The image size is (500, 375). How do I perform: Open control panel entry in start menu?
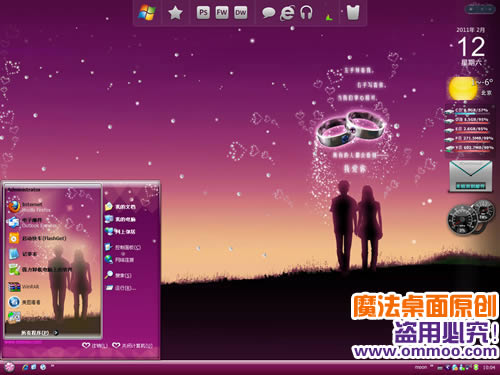point(123,247)
